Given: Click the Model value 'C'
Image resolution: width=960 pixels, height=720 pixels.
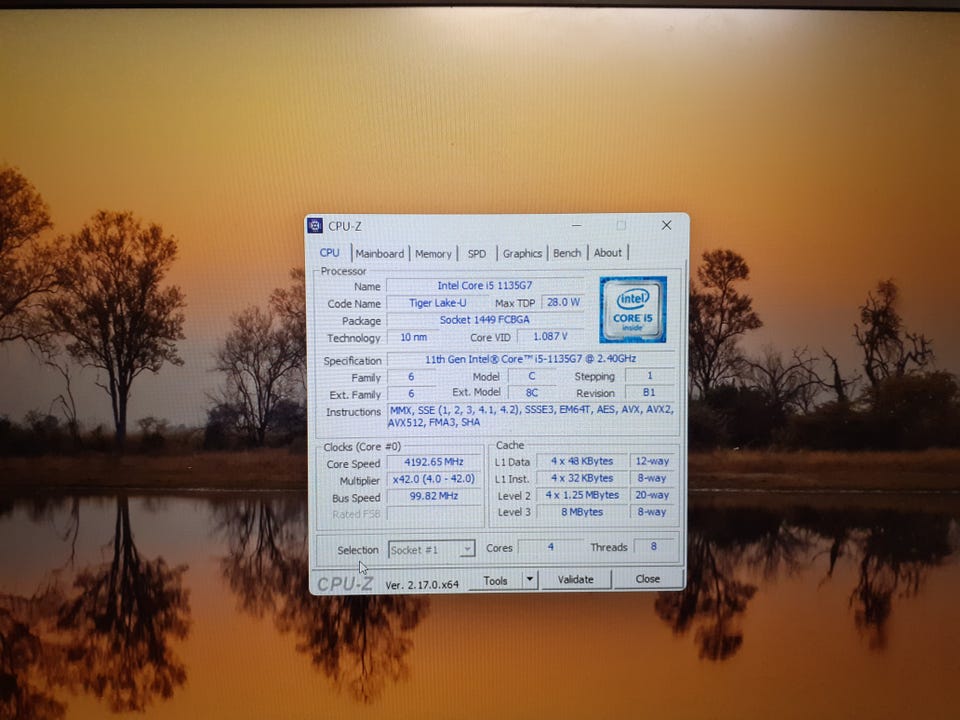Looking at the screenshot, I should pyautogui.click(x=531, y=376).
